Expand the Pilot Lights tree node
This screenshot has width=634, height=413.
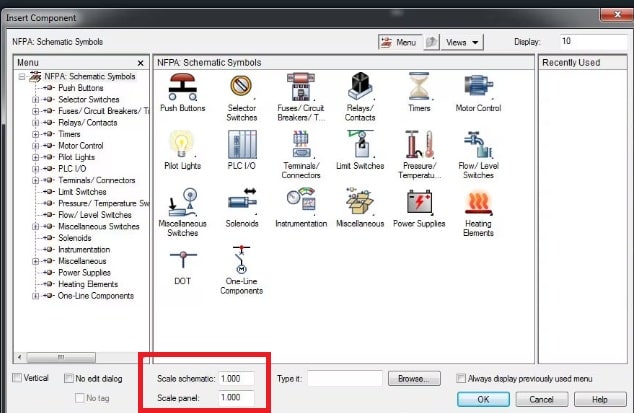(x=36, y=157)
